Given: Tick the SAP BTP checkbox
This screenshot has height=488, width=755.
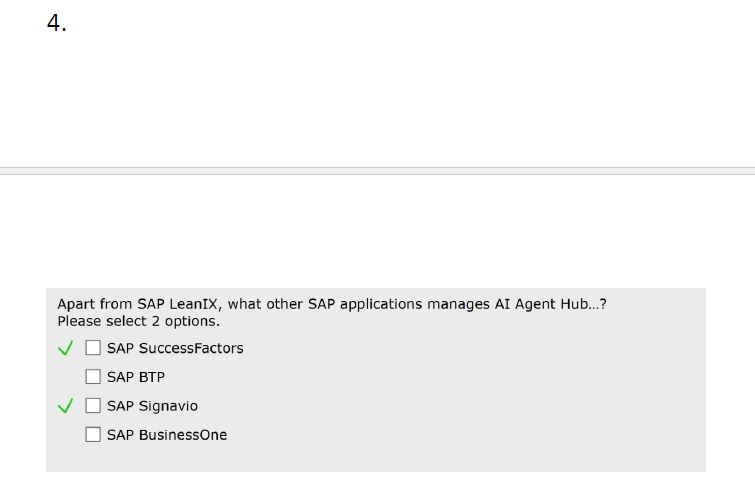Looking at the screenshot, I should [93, 377].
